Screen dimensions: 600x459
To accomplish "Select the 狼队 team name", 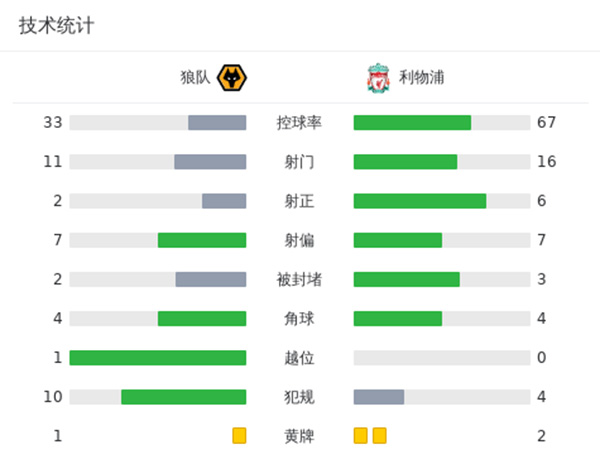I will click(x=196, y=77).
